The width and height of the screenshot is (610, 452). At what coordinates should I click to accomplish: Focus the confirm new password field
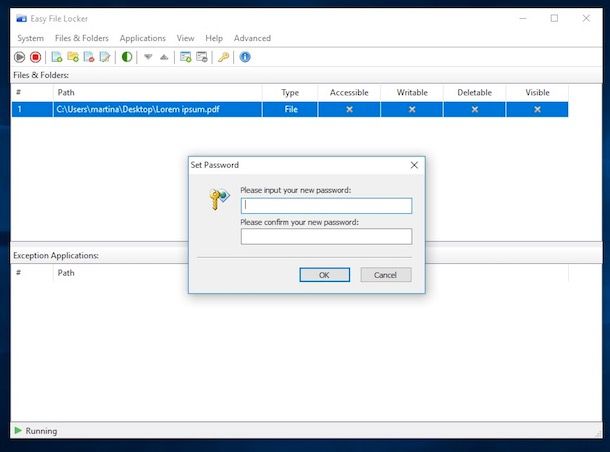tap(326, 237)
